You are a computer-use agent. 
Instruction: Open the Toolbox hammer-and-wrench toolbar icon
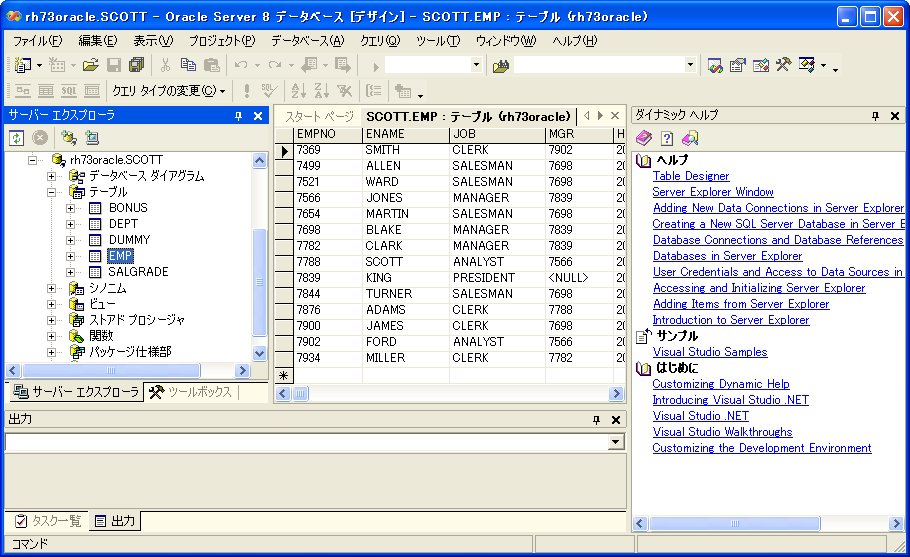pos(783,65)
